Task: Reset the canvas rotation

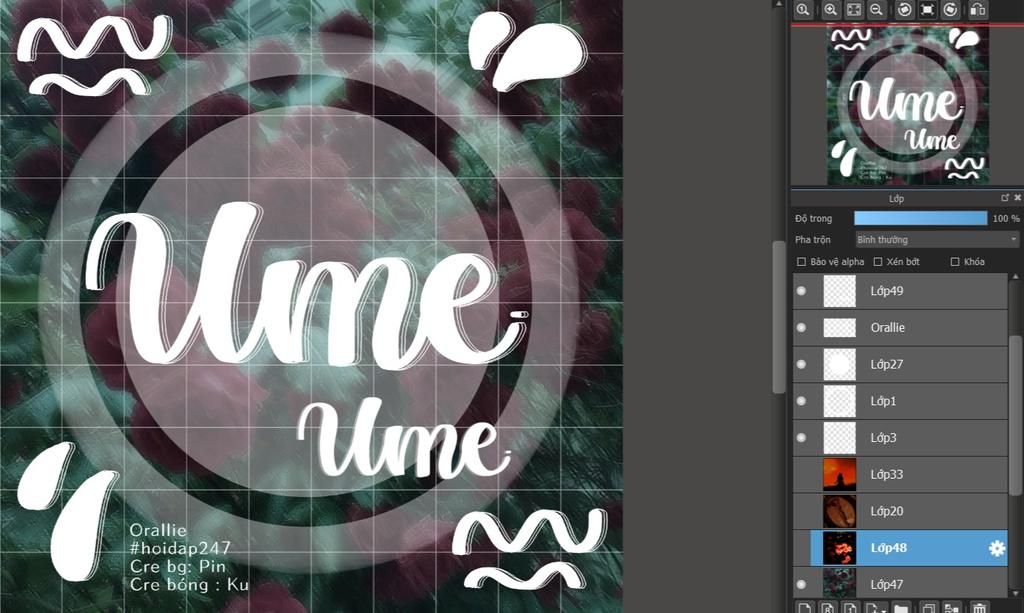Action: tap(927, 9)
